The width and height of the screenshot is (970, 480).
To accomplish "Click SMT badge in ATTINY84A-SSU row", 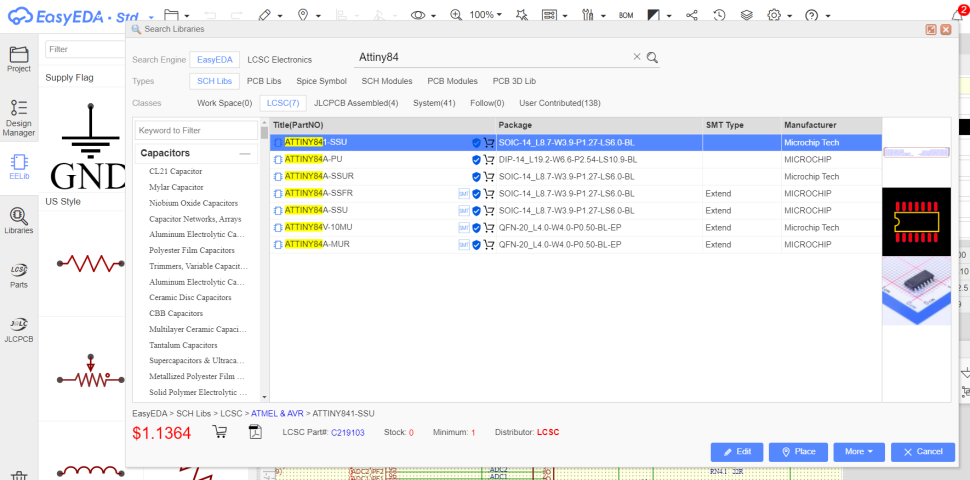I will tap(464, 211).
